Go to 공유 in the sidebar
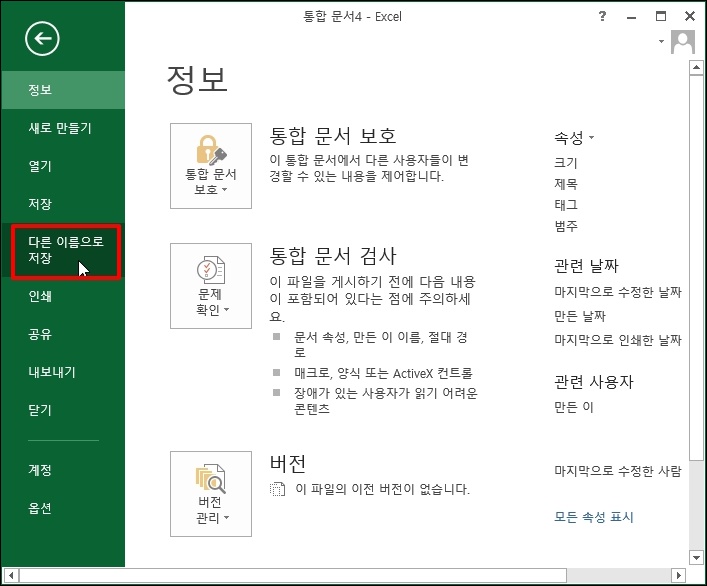 pos(63,334)
